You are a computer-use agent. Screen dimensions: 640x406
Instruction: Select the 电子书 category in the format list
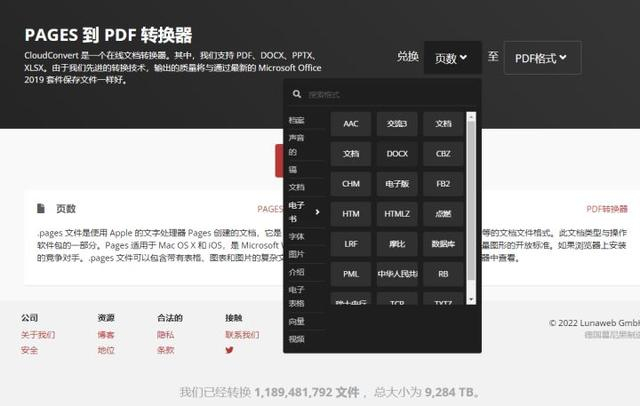[296, 212]
